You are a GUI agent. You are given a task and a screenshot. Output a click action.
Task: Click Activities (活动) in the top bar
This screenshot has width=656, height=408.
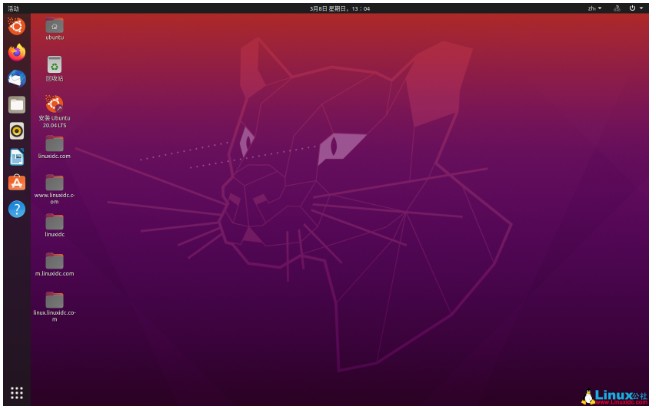pyautogui.click(x=13, y=8)
